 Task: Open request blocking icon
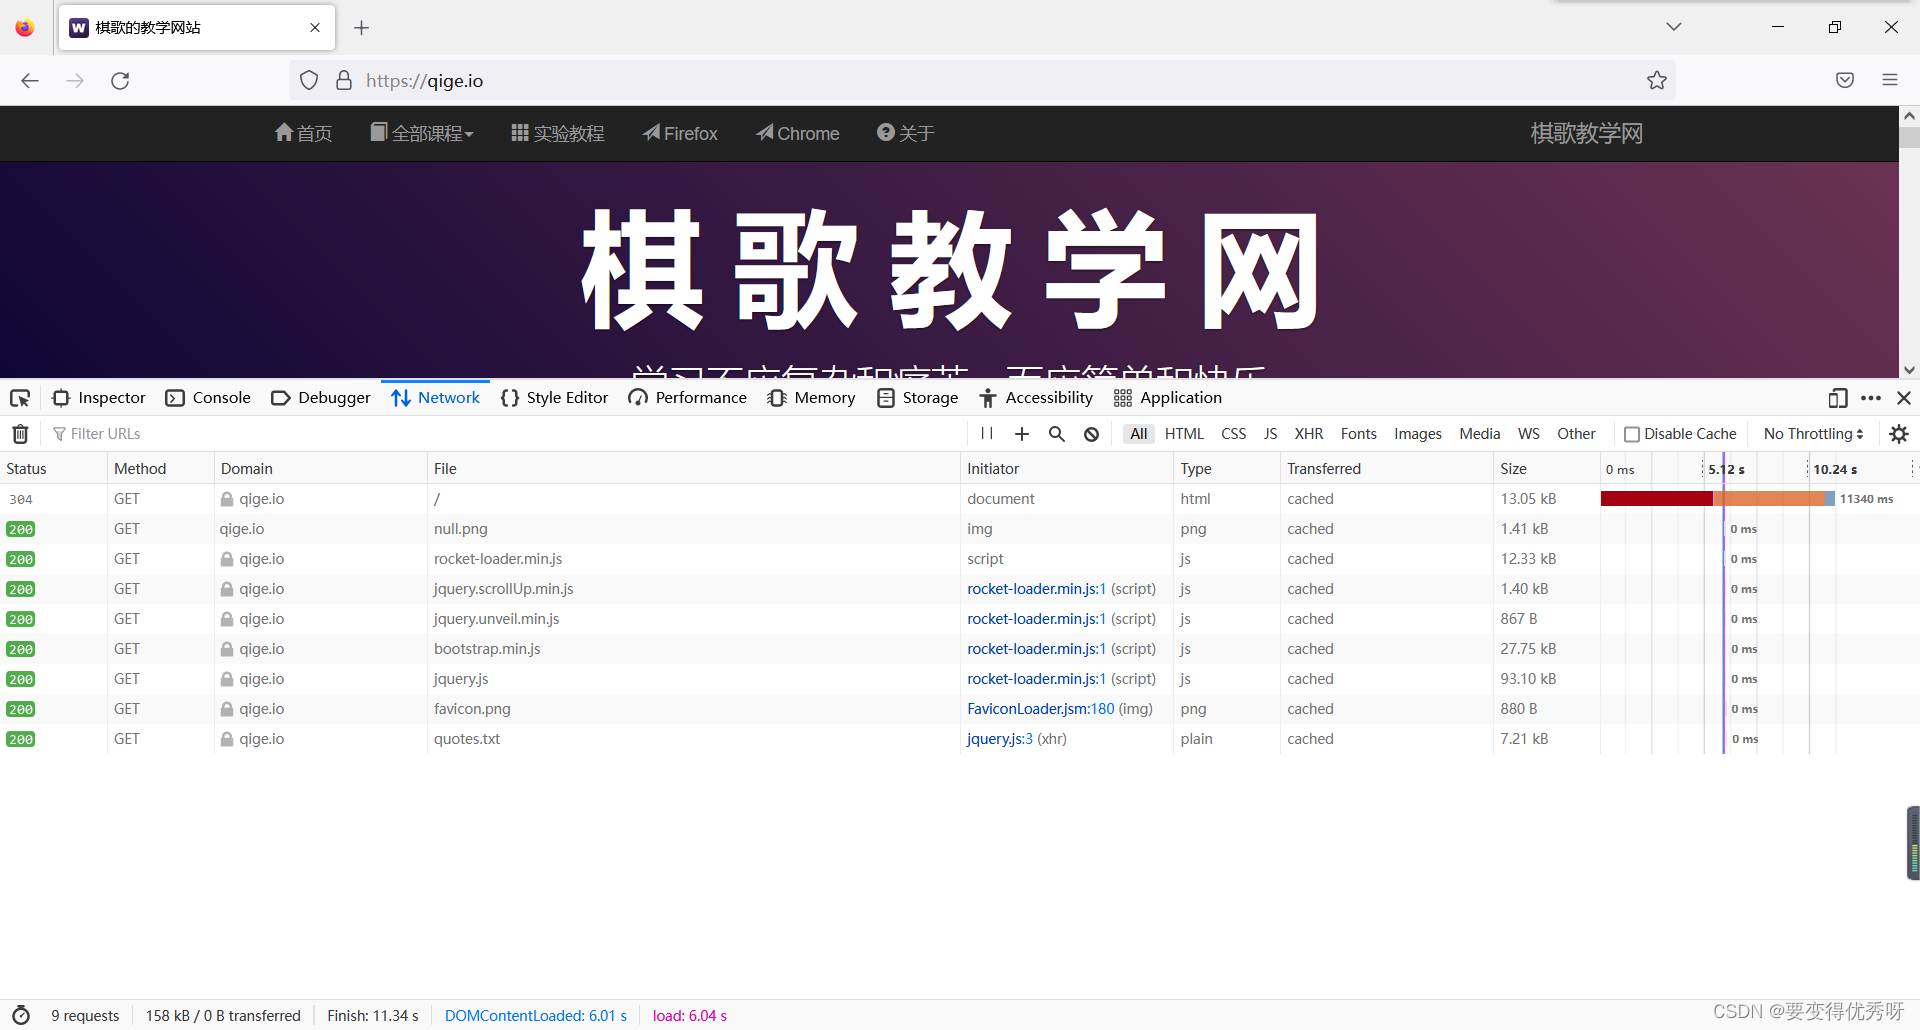click(1092, 434)
